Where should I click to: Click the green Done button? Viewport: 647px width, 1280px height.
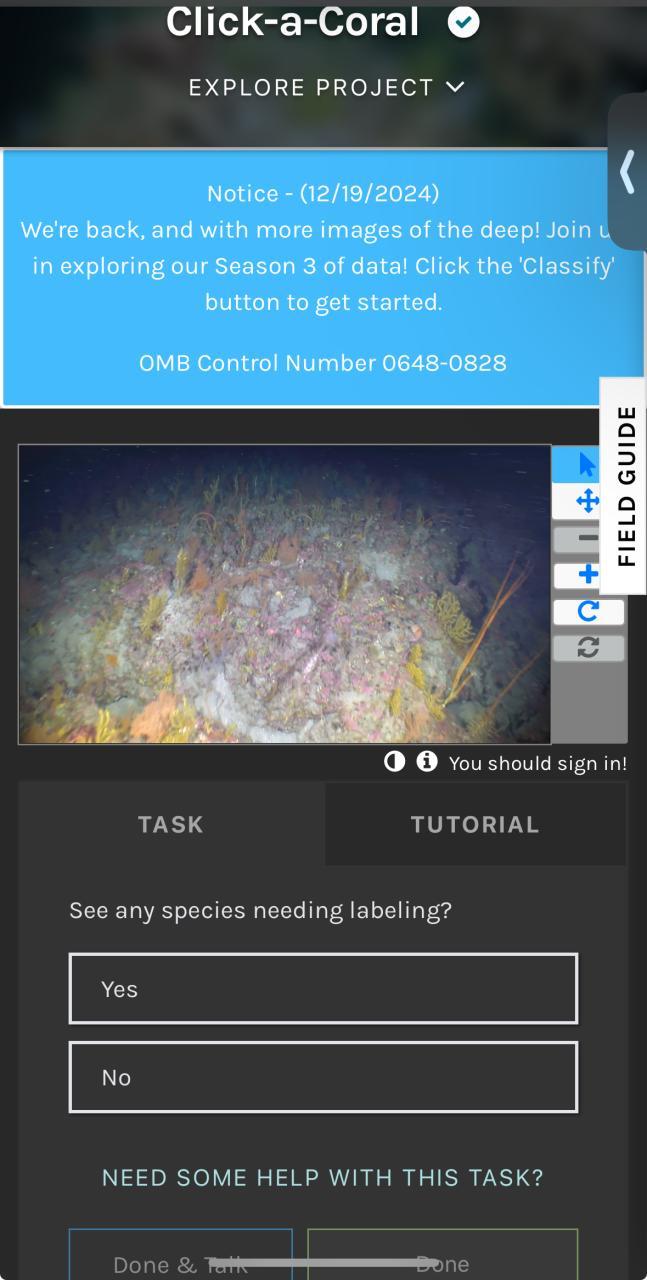[442, 1255]
